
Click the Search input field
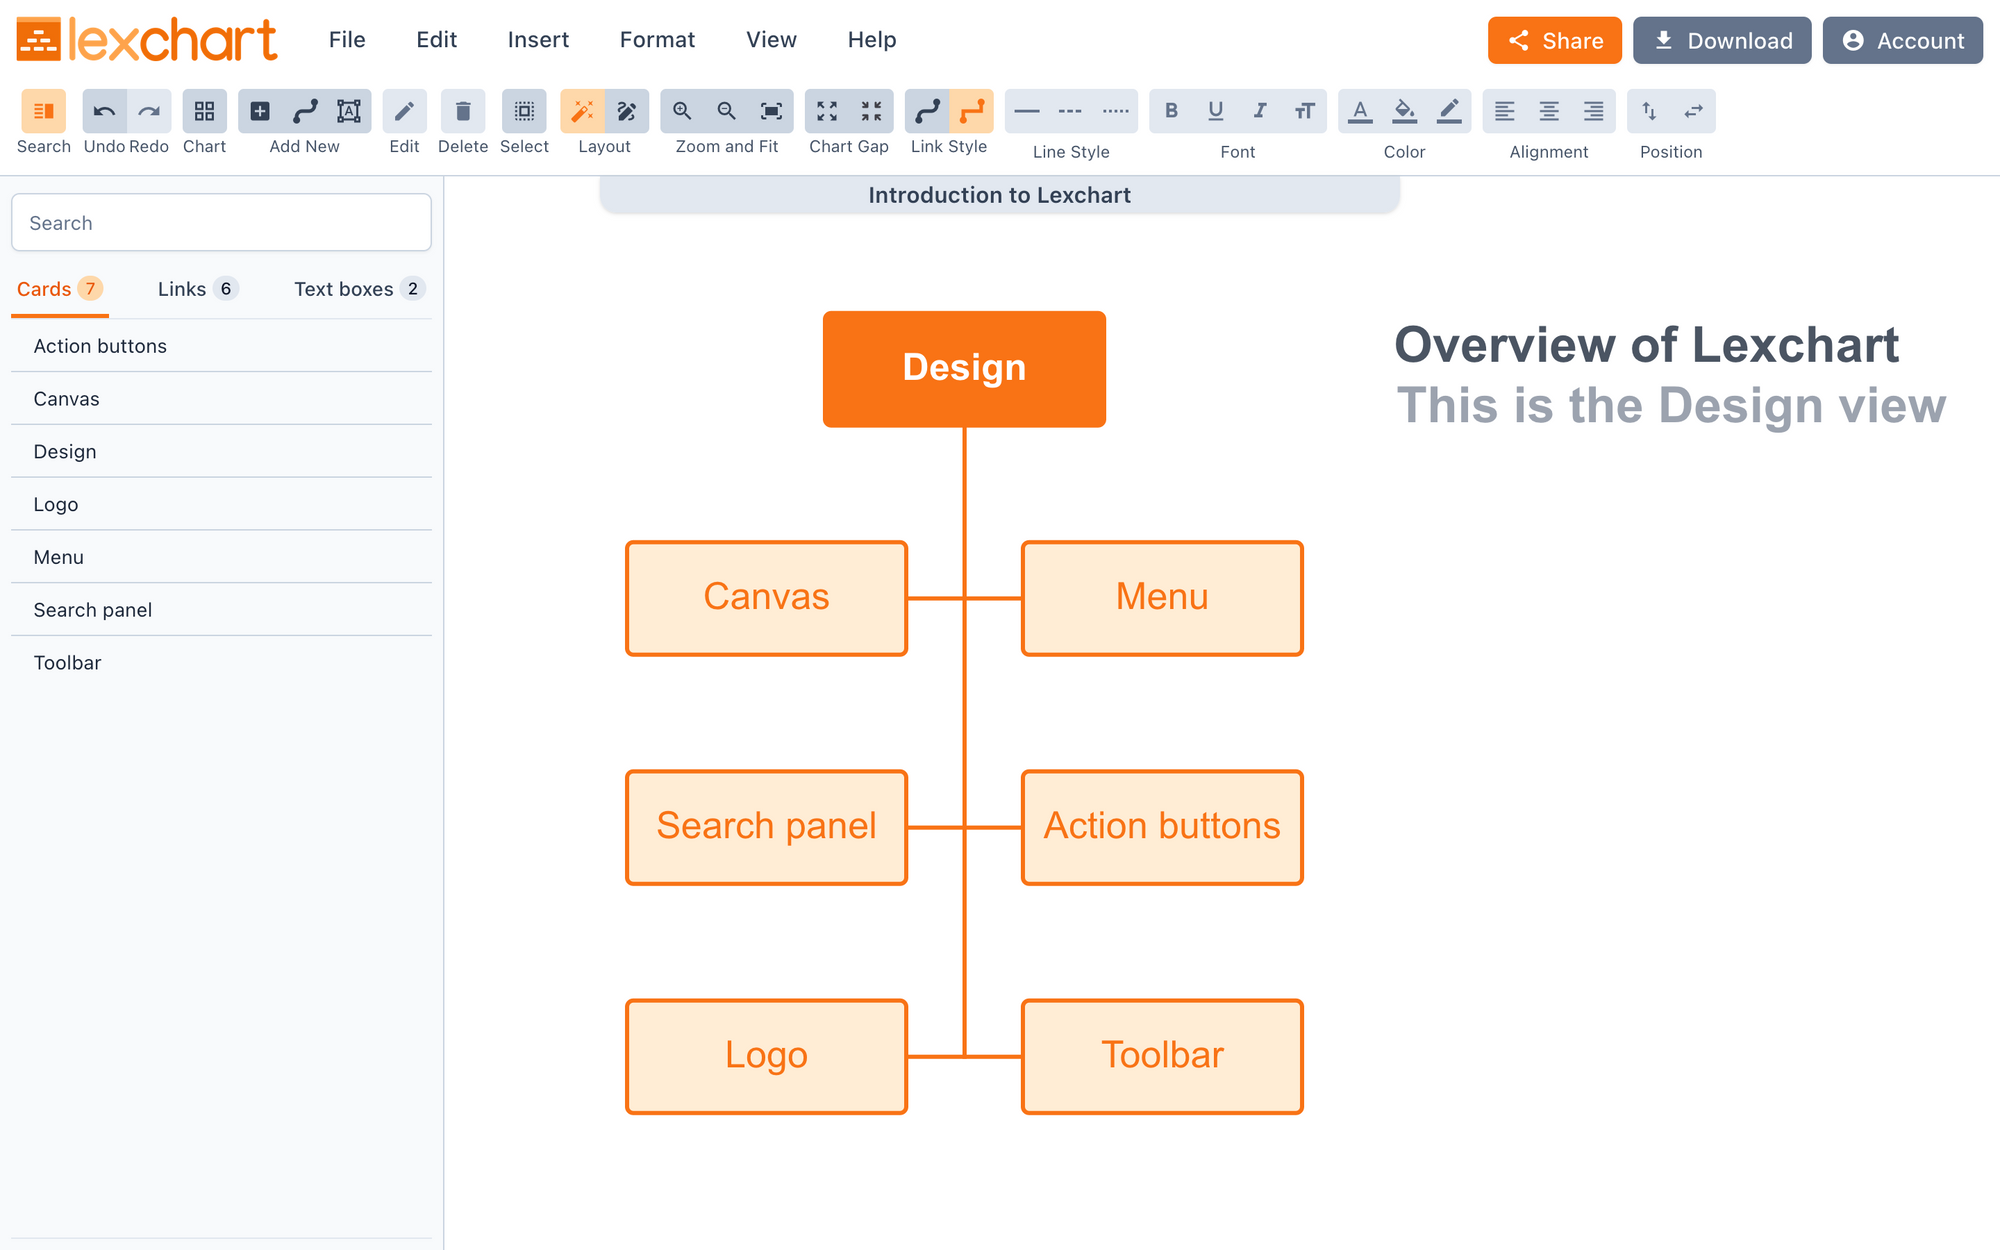pyautogui.click(x=222, y=222)
